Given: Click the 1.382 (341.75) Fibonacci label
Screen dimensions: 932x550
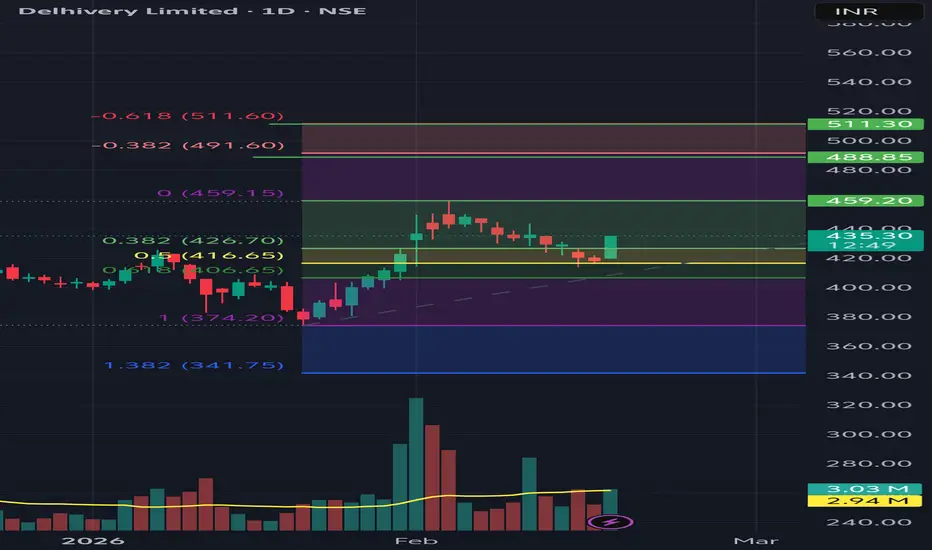Looking at the screenshot, I should click(194, 365).
